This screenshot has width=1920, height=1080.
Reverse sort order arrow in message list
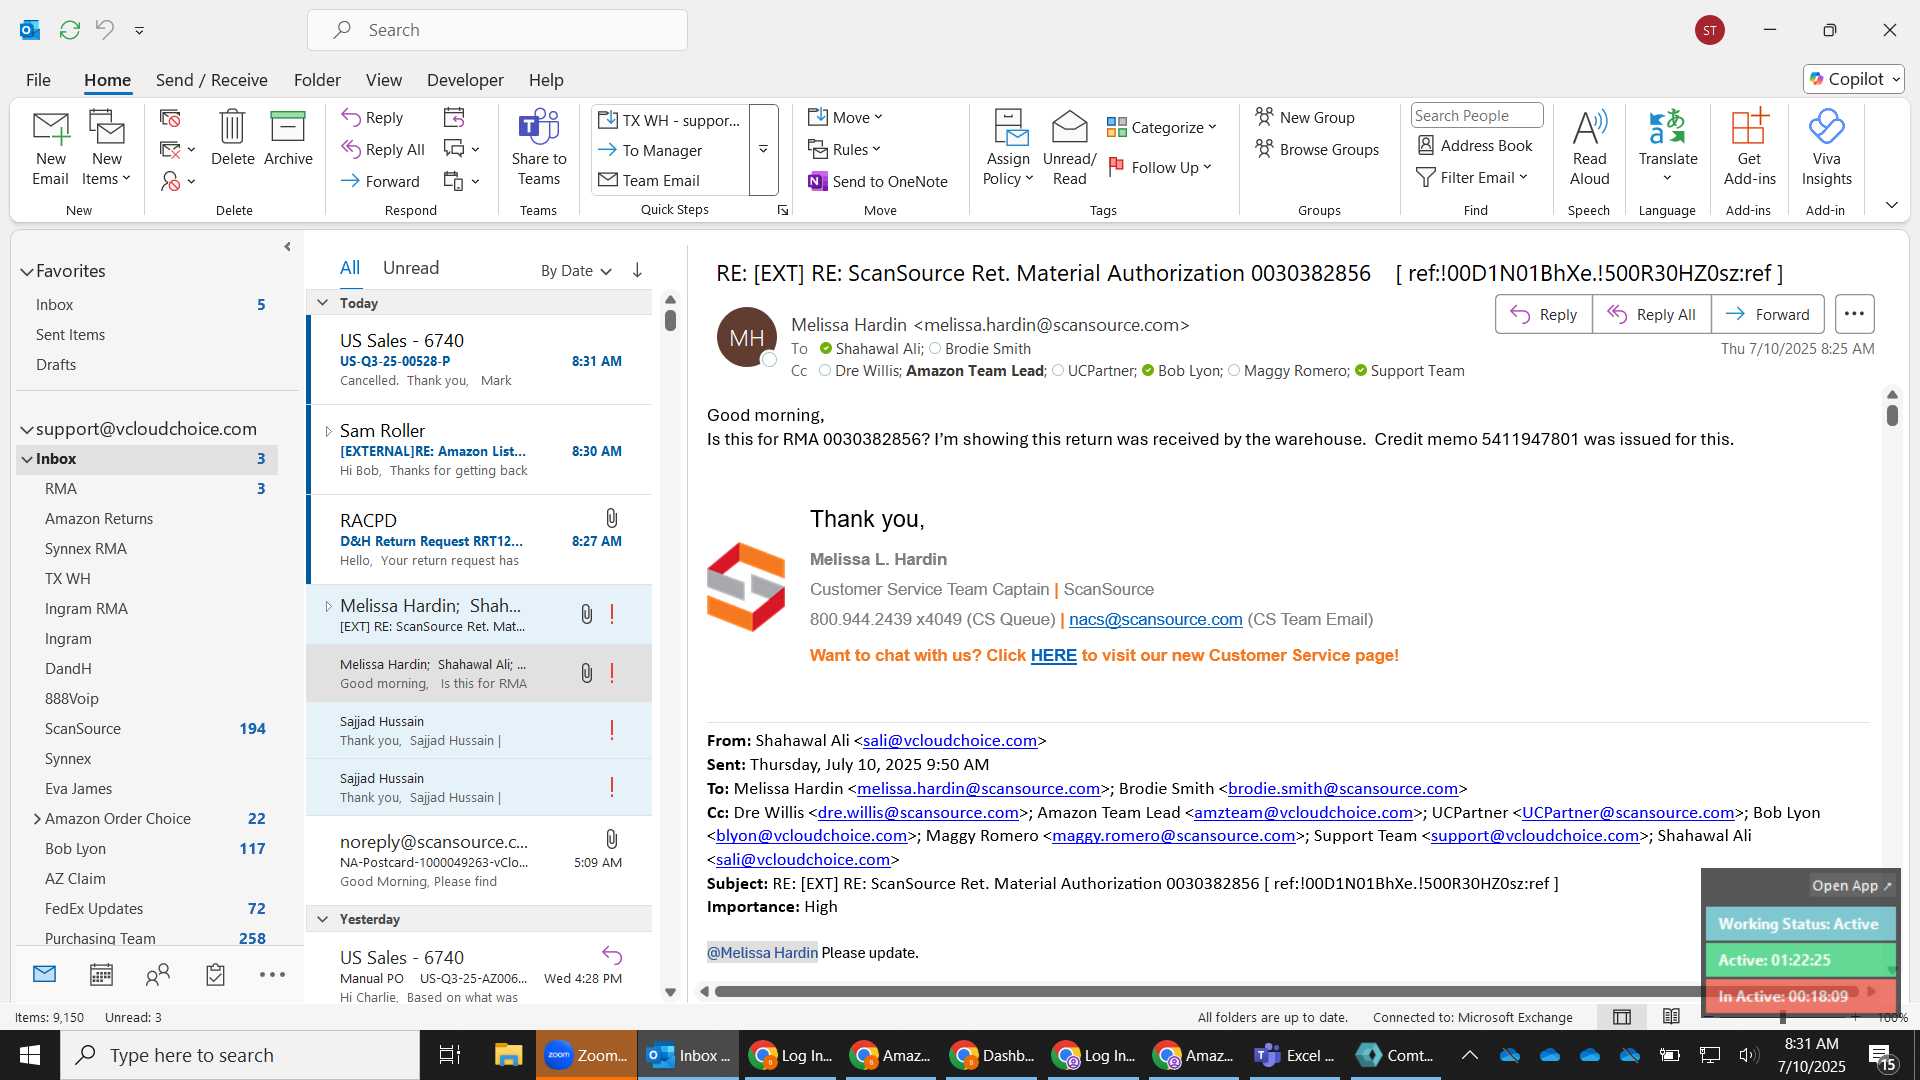click(637, 270)
